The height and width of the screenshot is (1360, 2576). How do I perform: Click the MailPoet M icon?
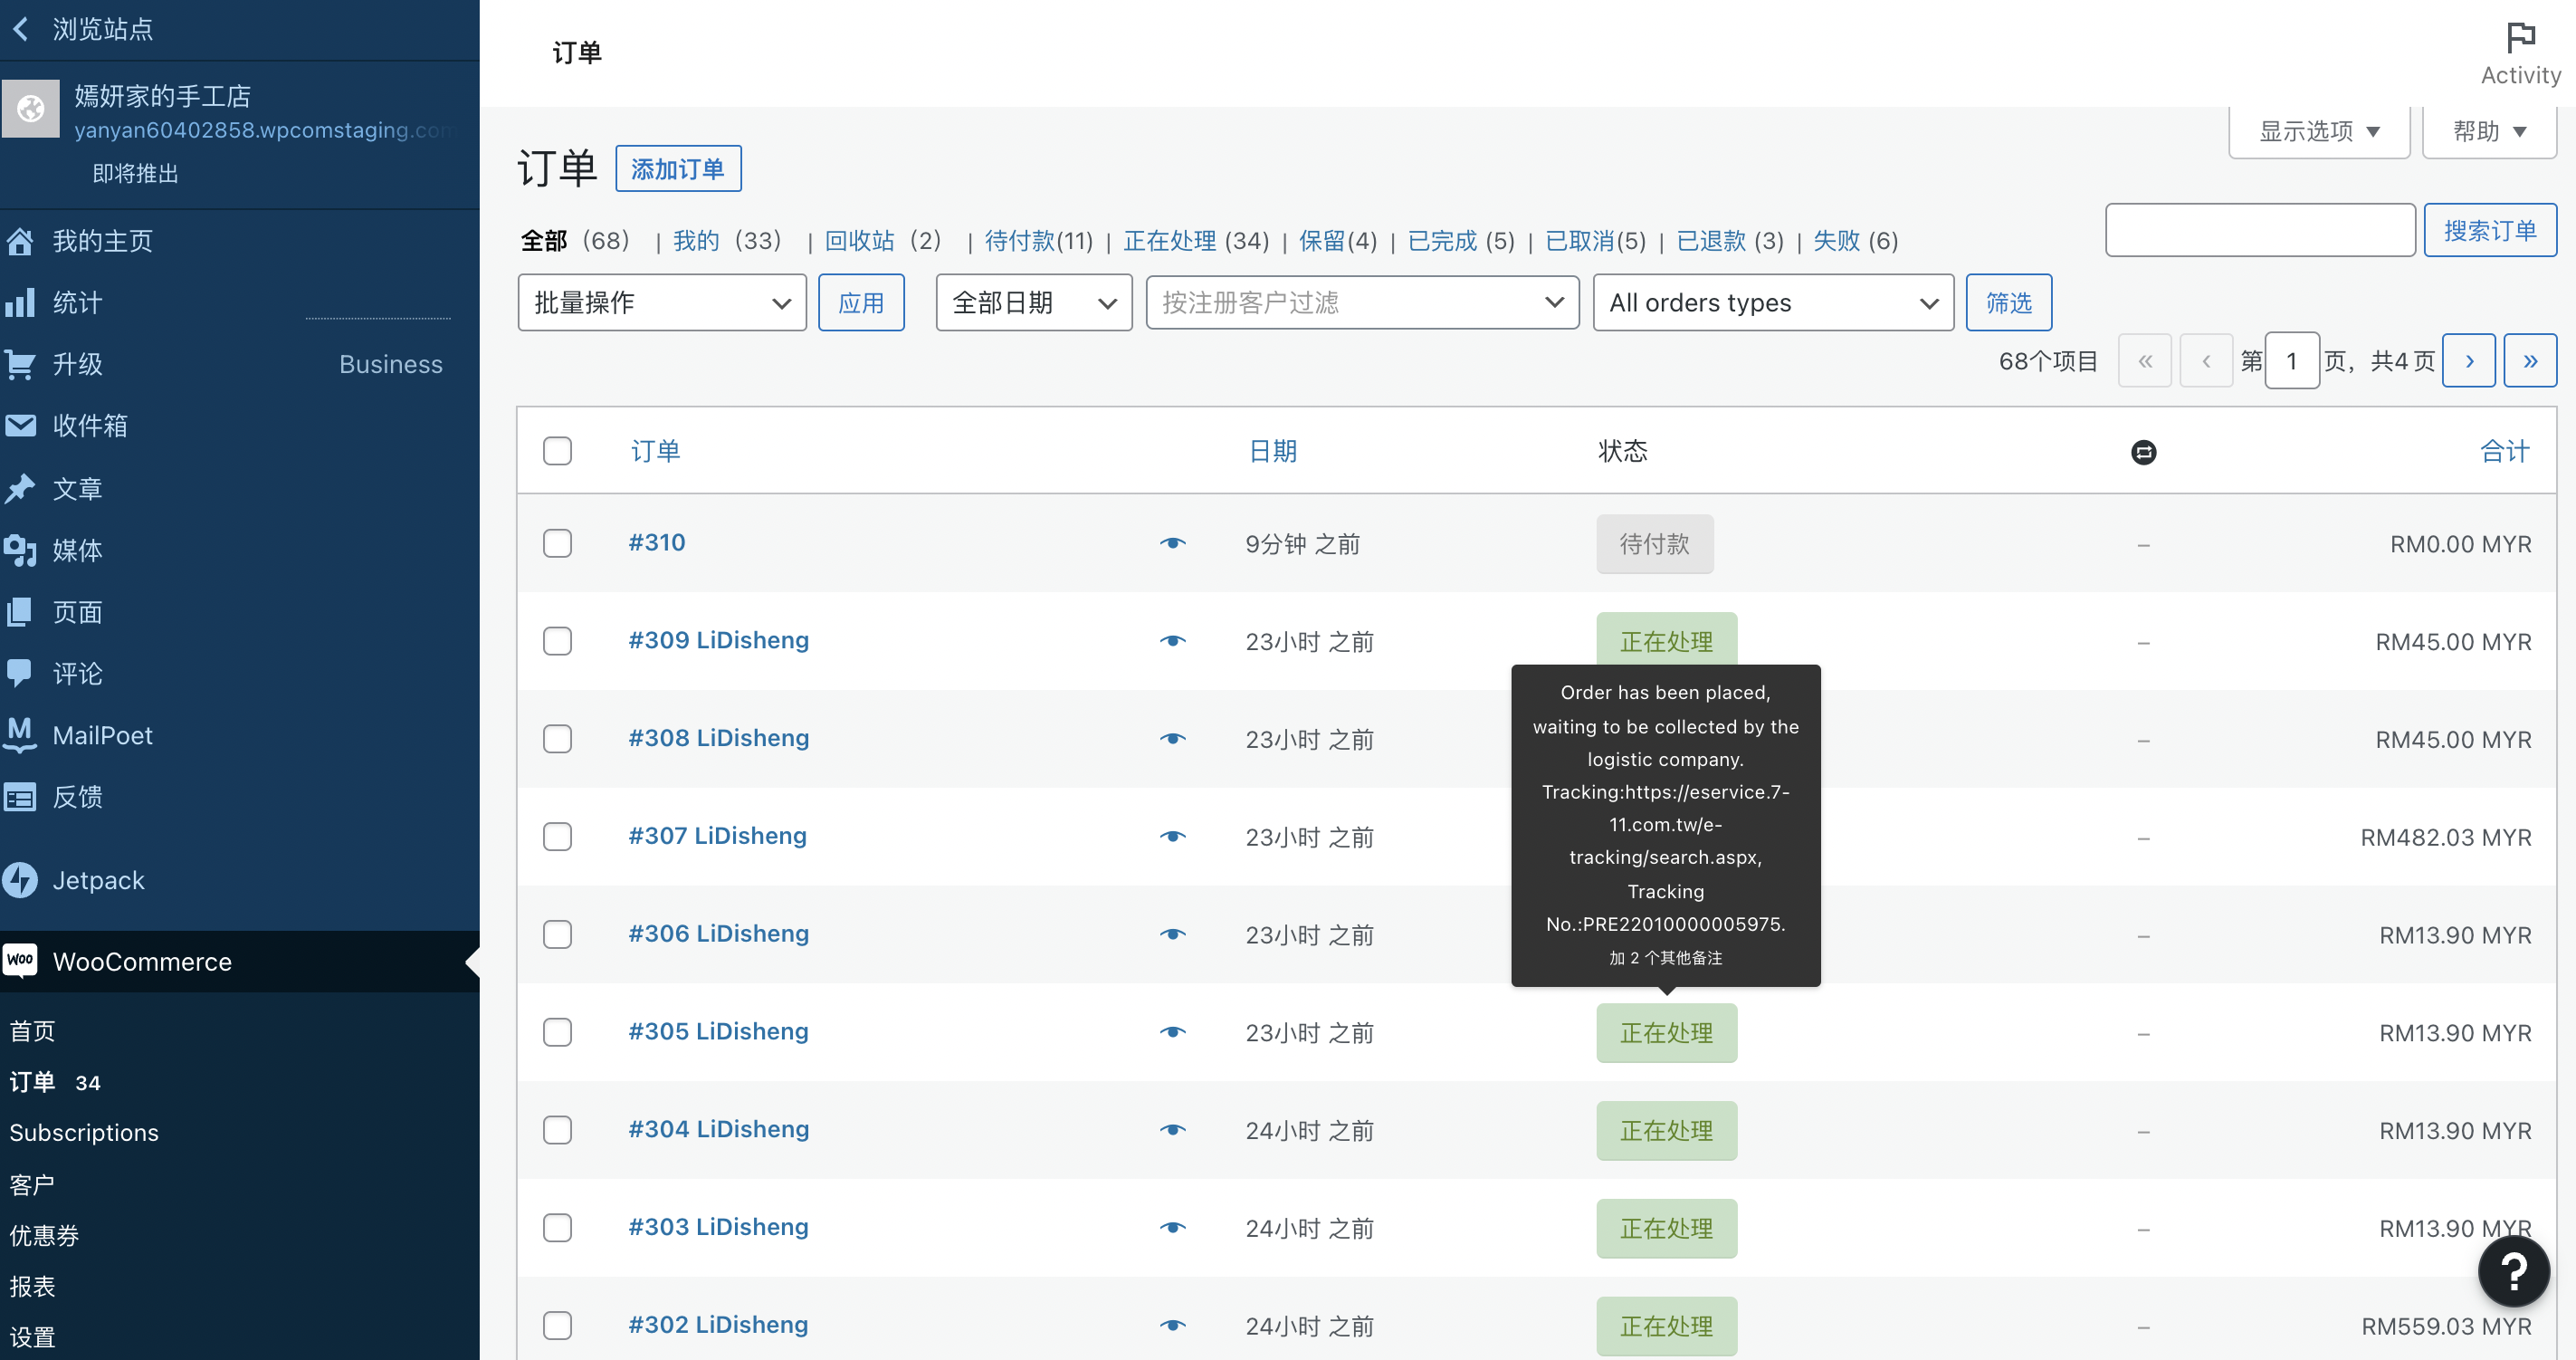point(20,734)
